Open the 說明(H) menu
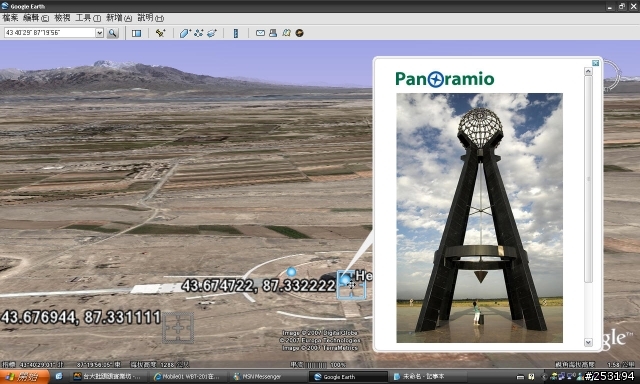The height and width of the screenshot is (384, 640). (151, 18)
